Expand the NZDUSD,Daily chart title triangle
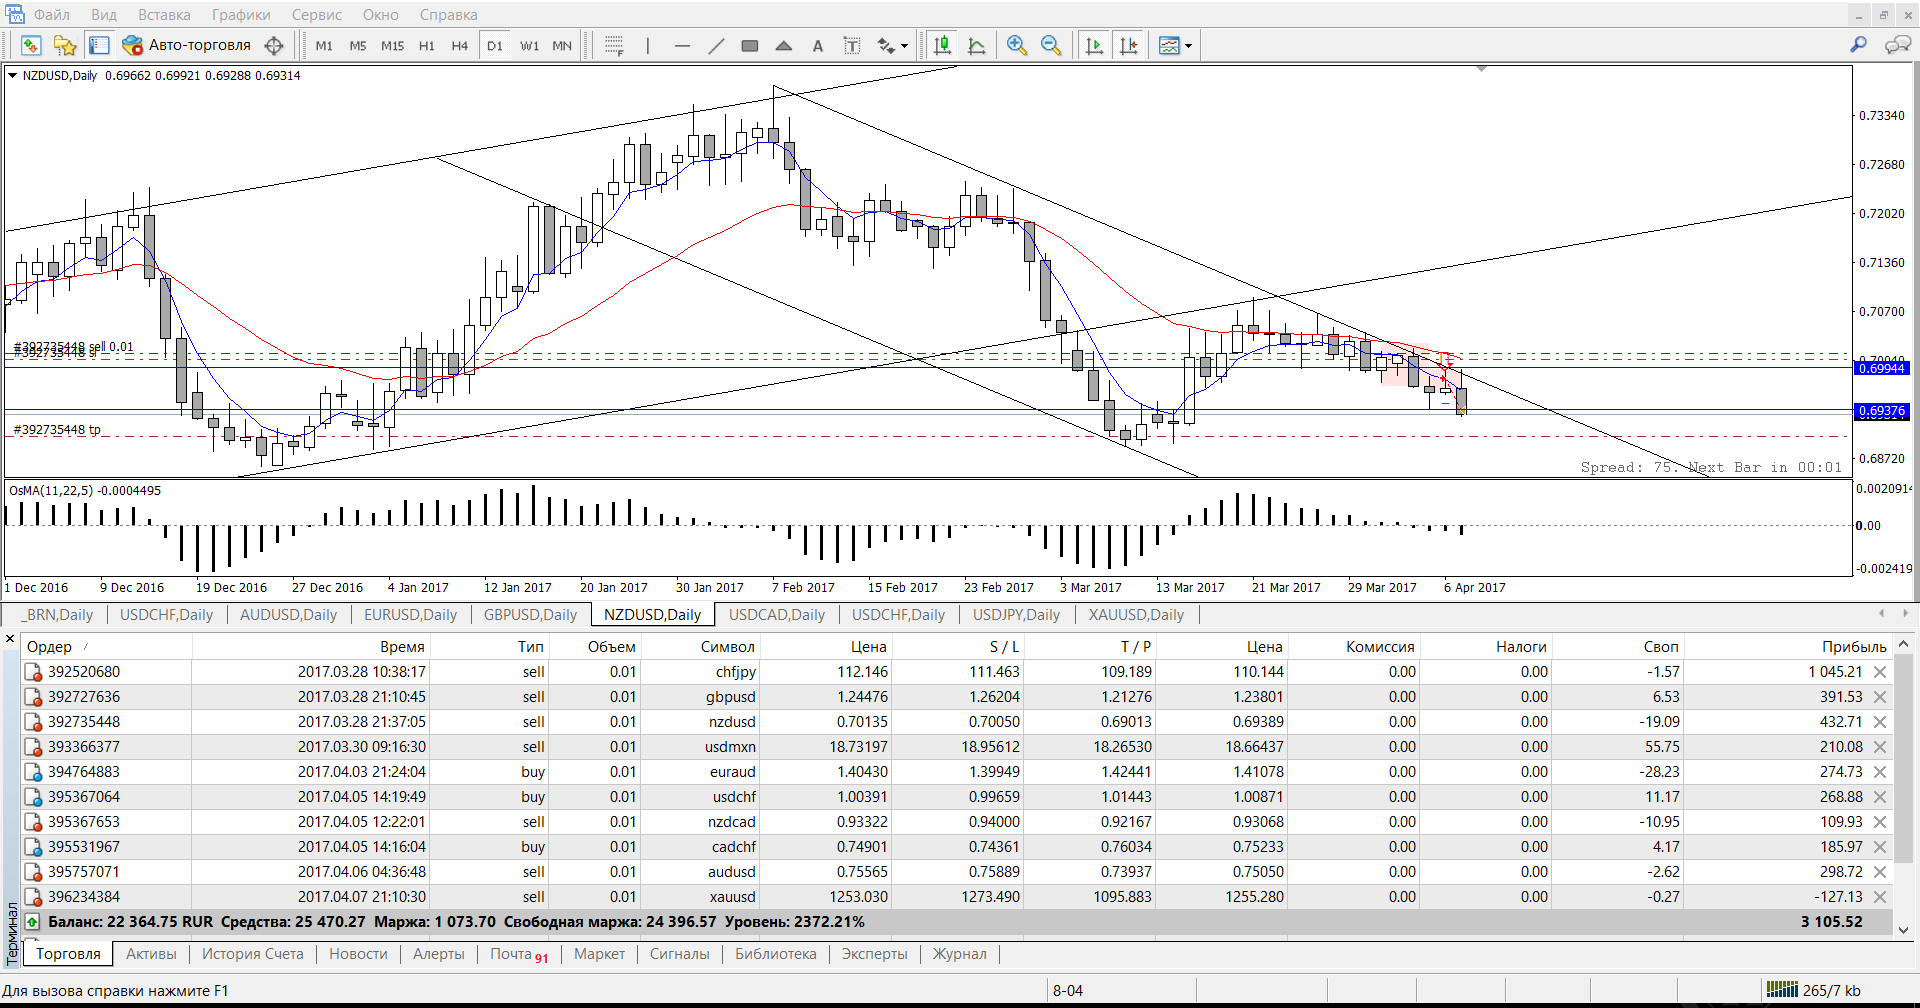This screenshot has width=1920, height=1008. 12,75
